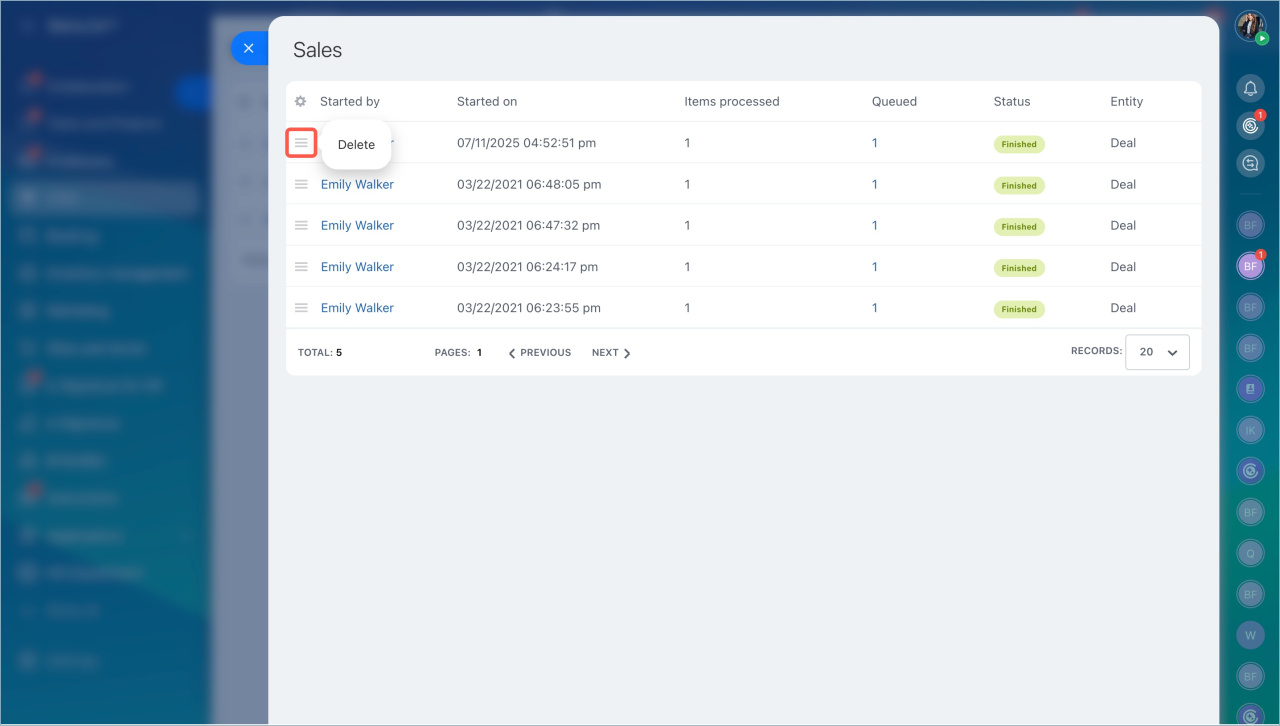Choose Delete from the context menu
The image size is (1280, 726).
356,145
